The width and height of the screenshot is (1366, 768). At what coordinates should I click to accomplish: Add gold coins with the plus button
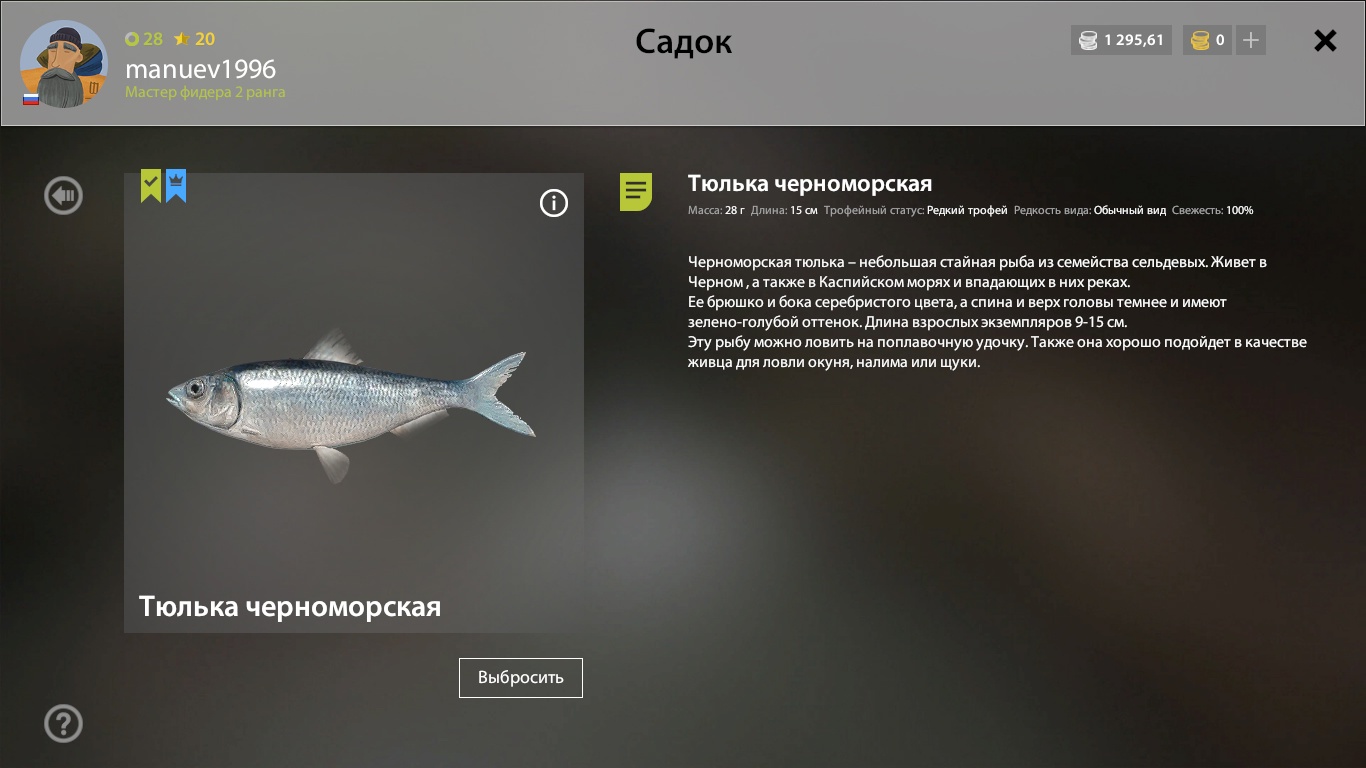1251,40
